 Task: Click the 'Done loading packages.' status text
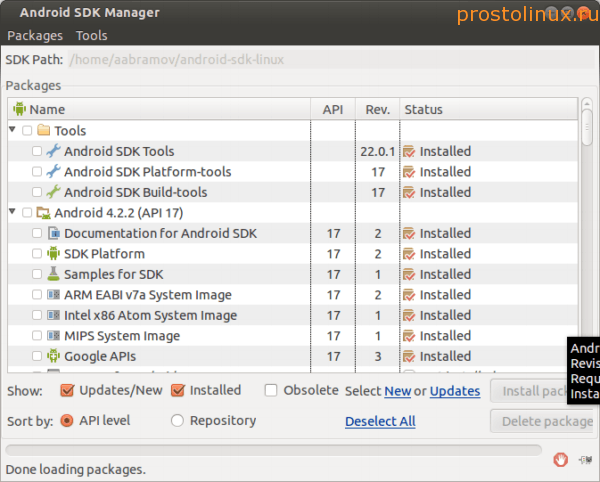pyautogui.click(x=76, y=469)
